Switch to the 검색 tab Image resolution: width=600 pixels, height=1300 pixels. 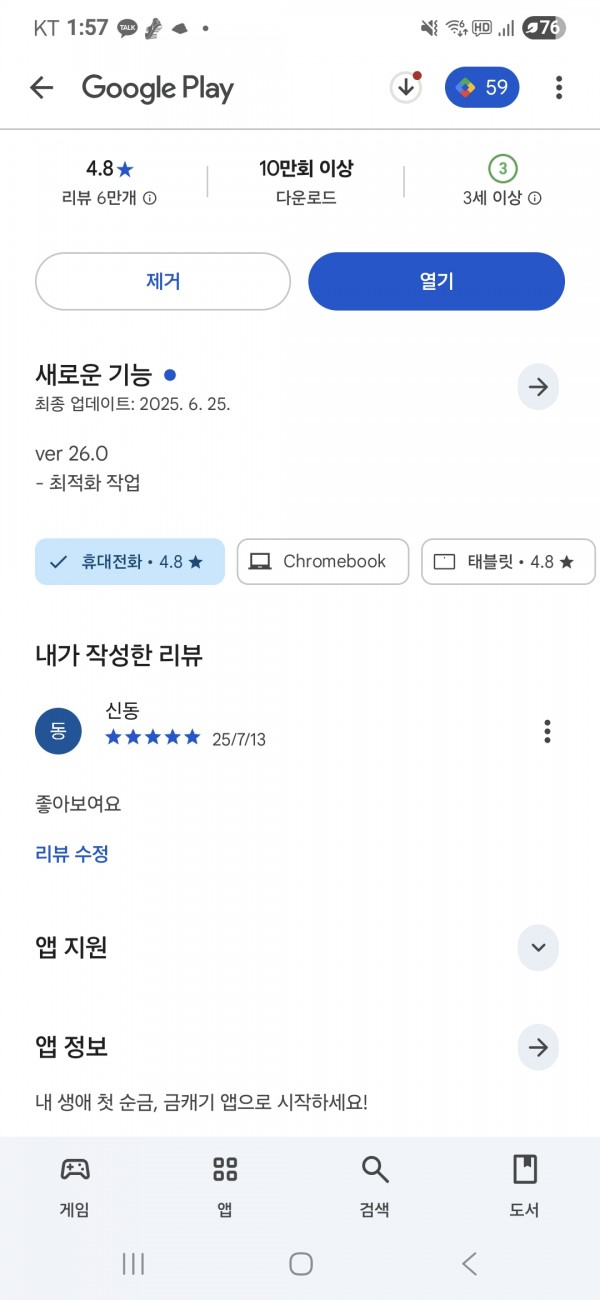pos(375,1187)
